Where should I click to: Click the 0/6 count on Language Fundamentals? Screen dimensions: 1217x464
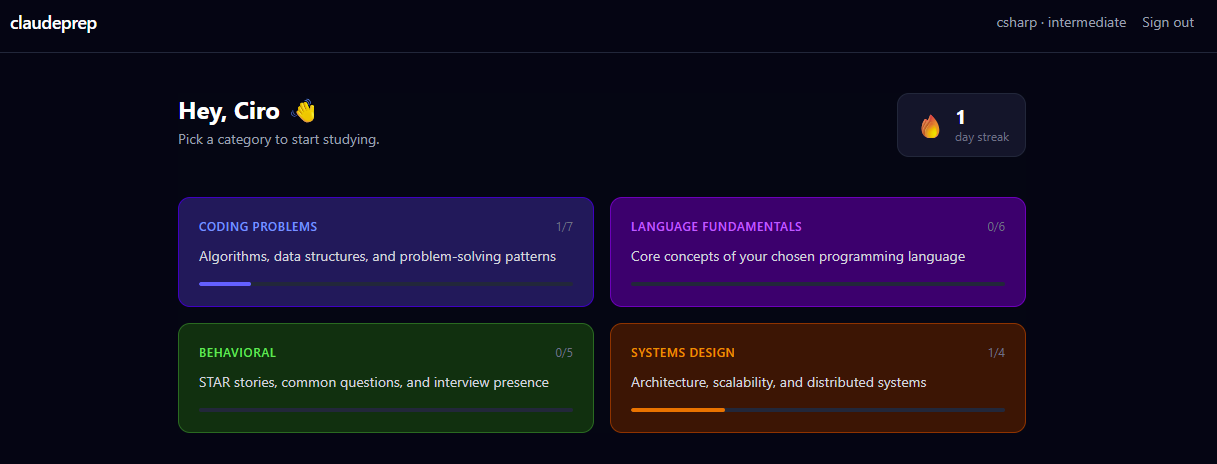[x=996, y=227]
